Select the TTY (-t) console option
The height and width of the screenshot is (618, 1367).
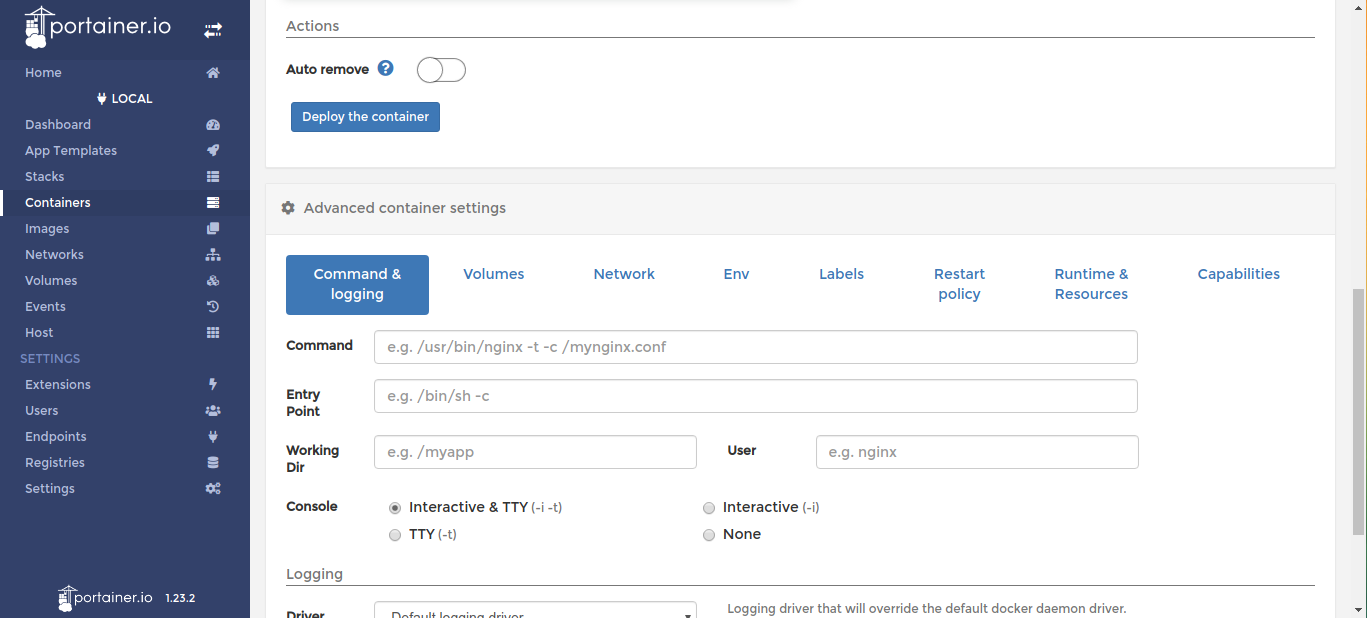395,535
